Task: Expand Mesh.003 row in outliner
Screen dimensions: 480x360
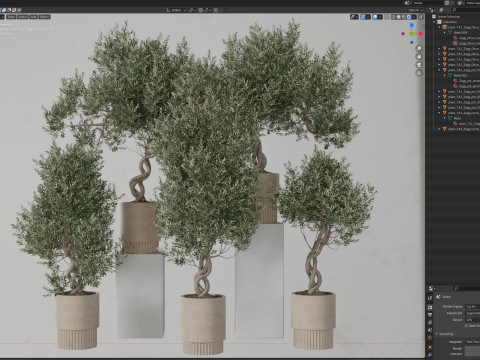Action: point(445,75)
